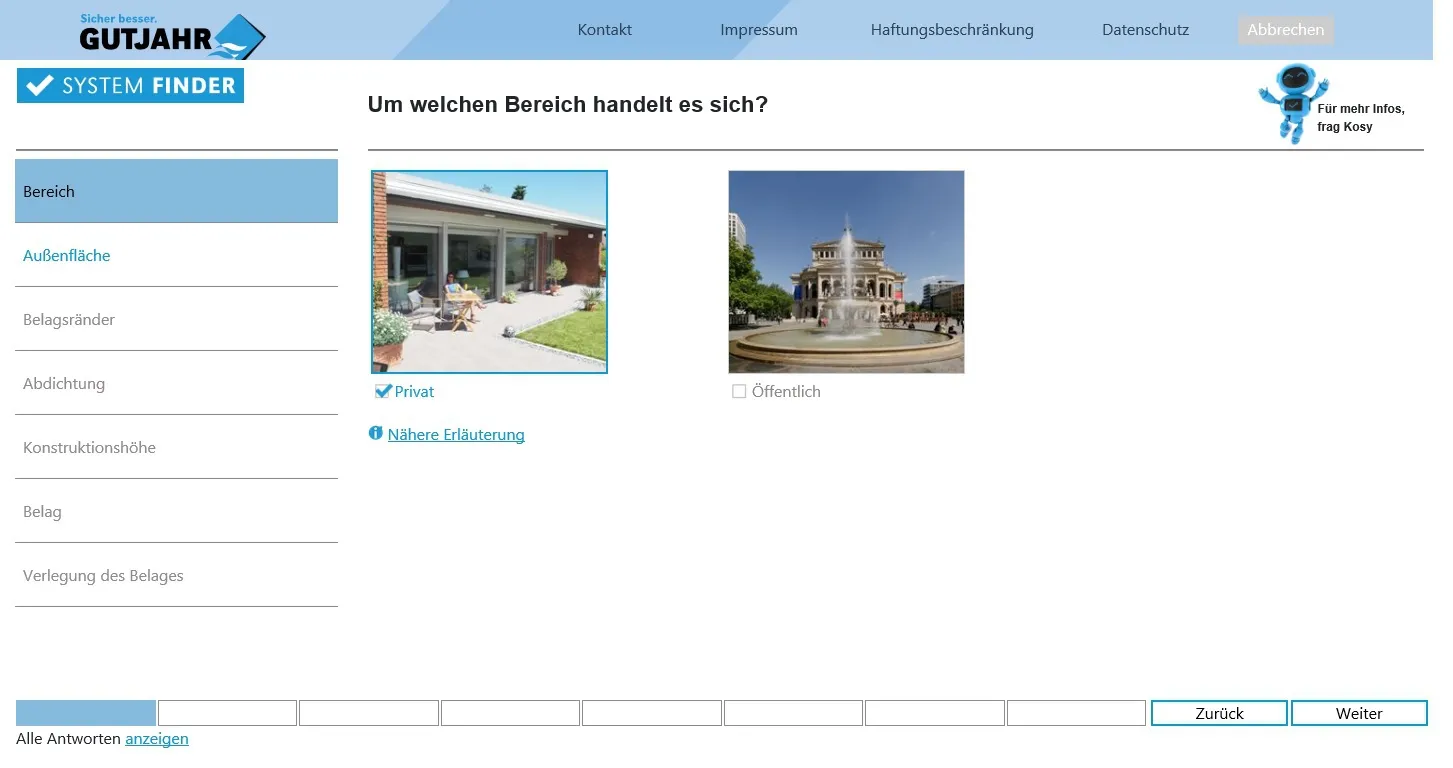The image size is (1453, 768).
Task: Open Haftungsbeschränkung in the top bar
Action: tap(952, 30)
